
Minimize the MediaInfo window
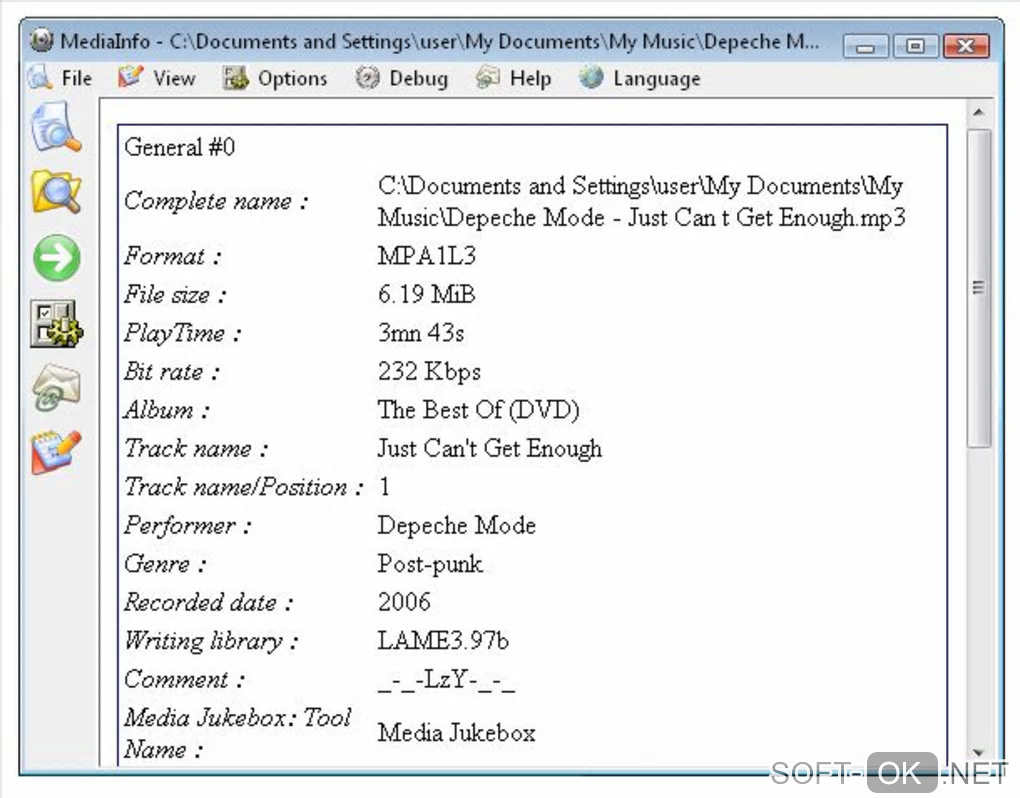(865, 46)
